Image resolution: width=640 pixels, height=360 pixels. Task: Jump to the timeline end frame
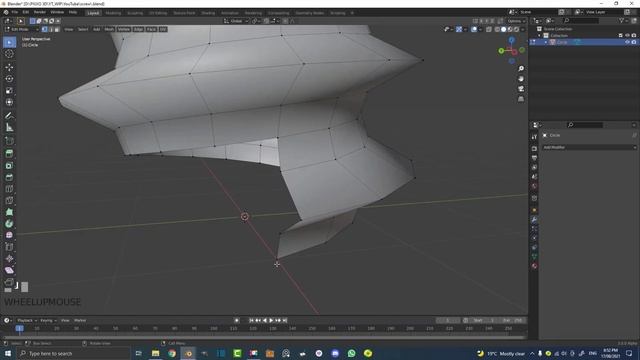[285, 320]
